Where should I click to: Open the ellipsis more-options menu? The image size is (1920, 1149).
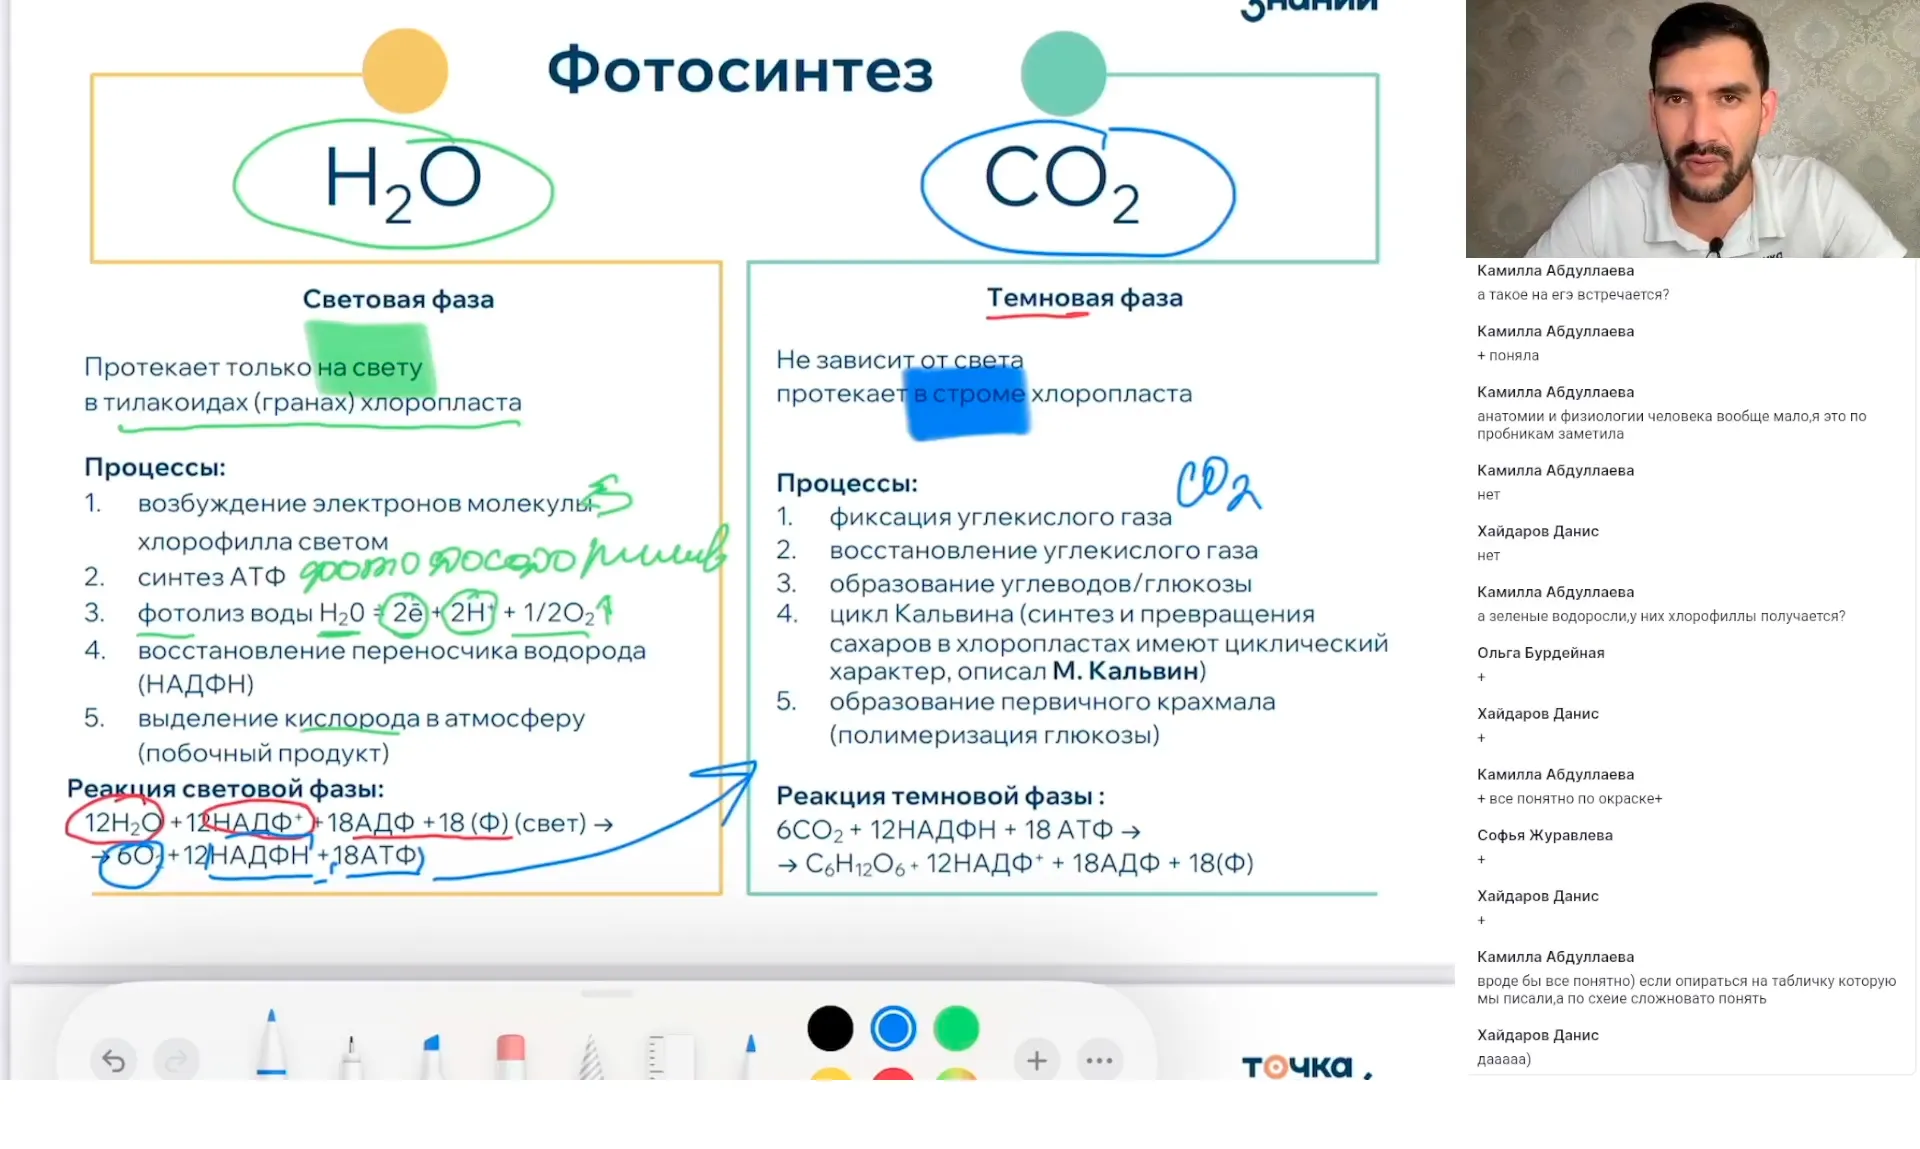click(1100, 1060)
